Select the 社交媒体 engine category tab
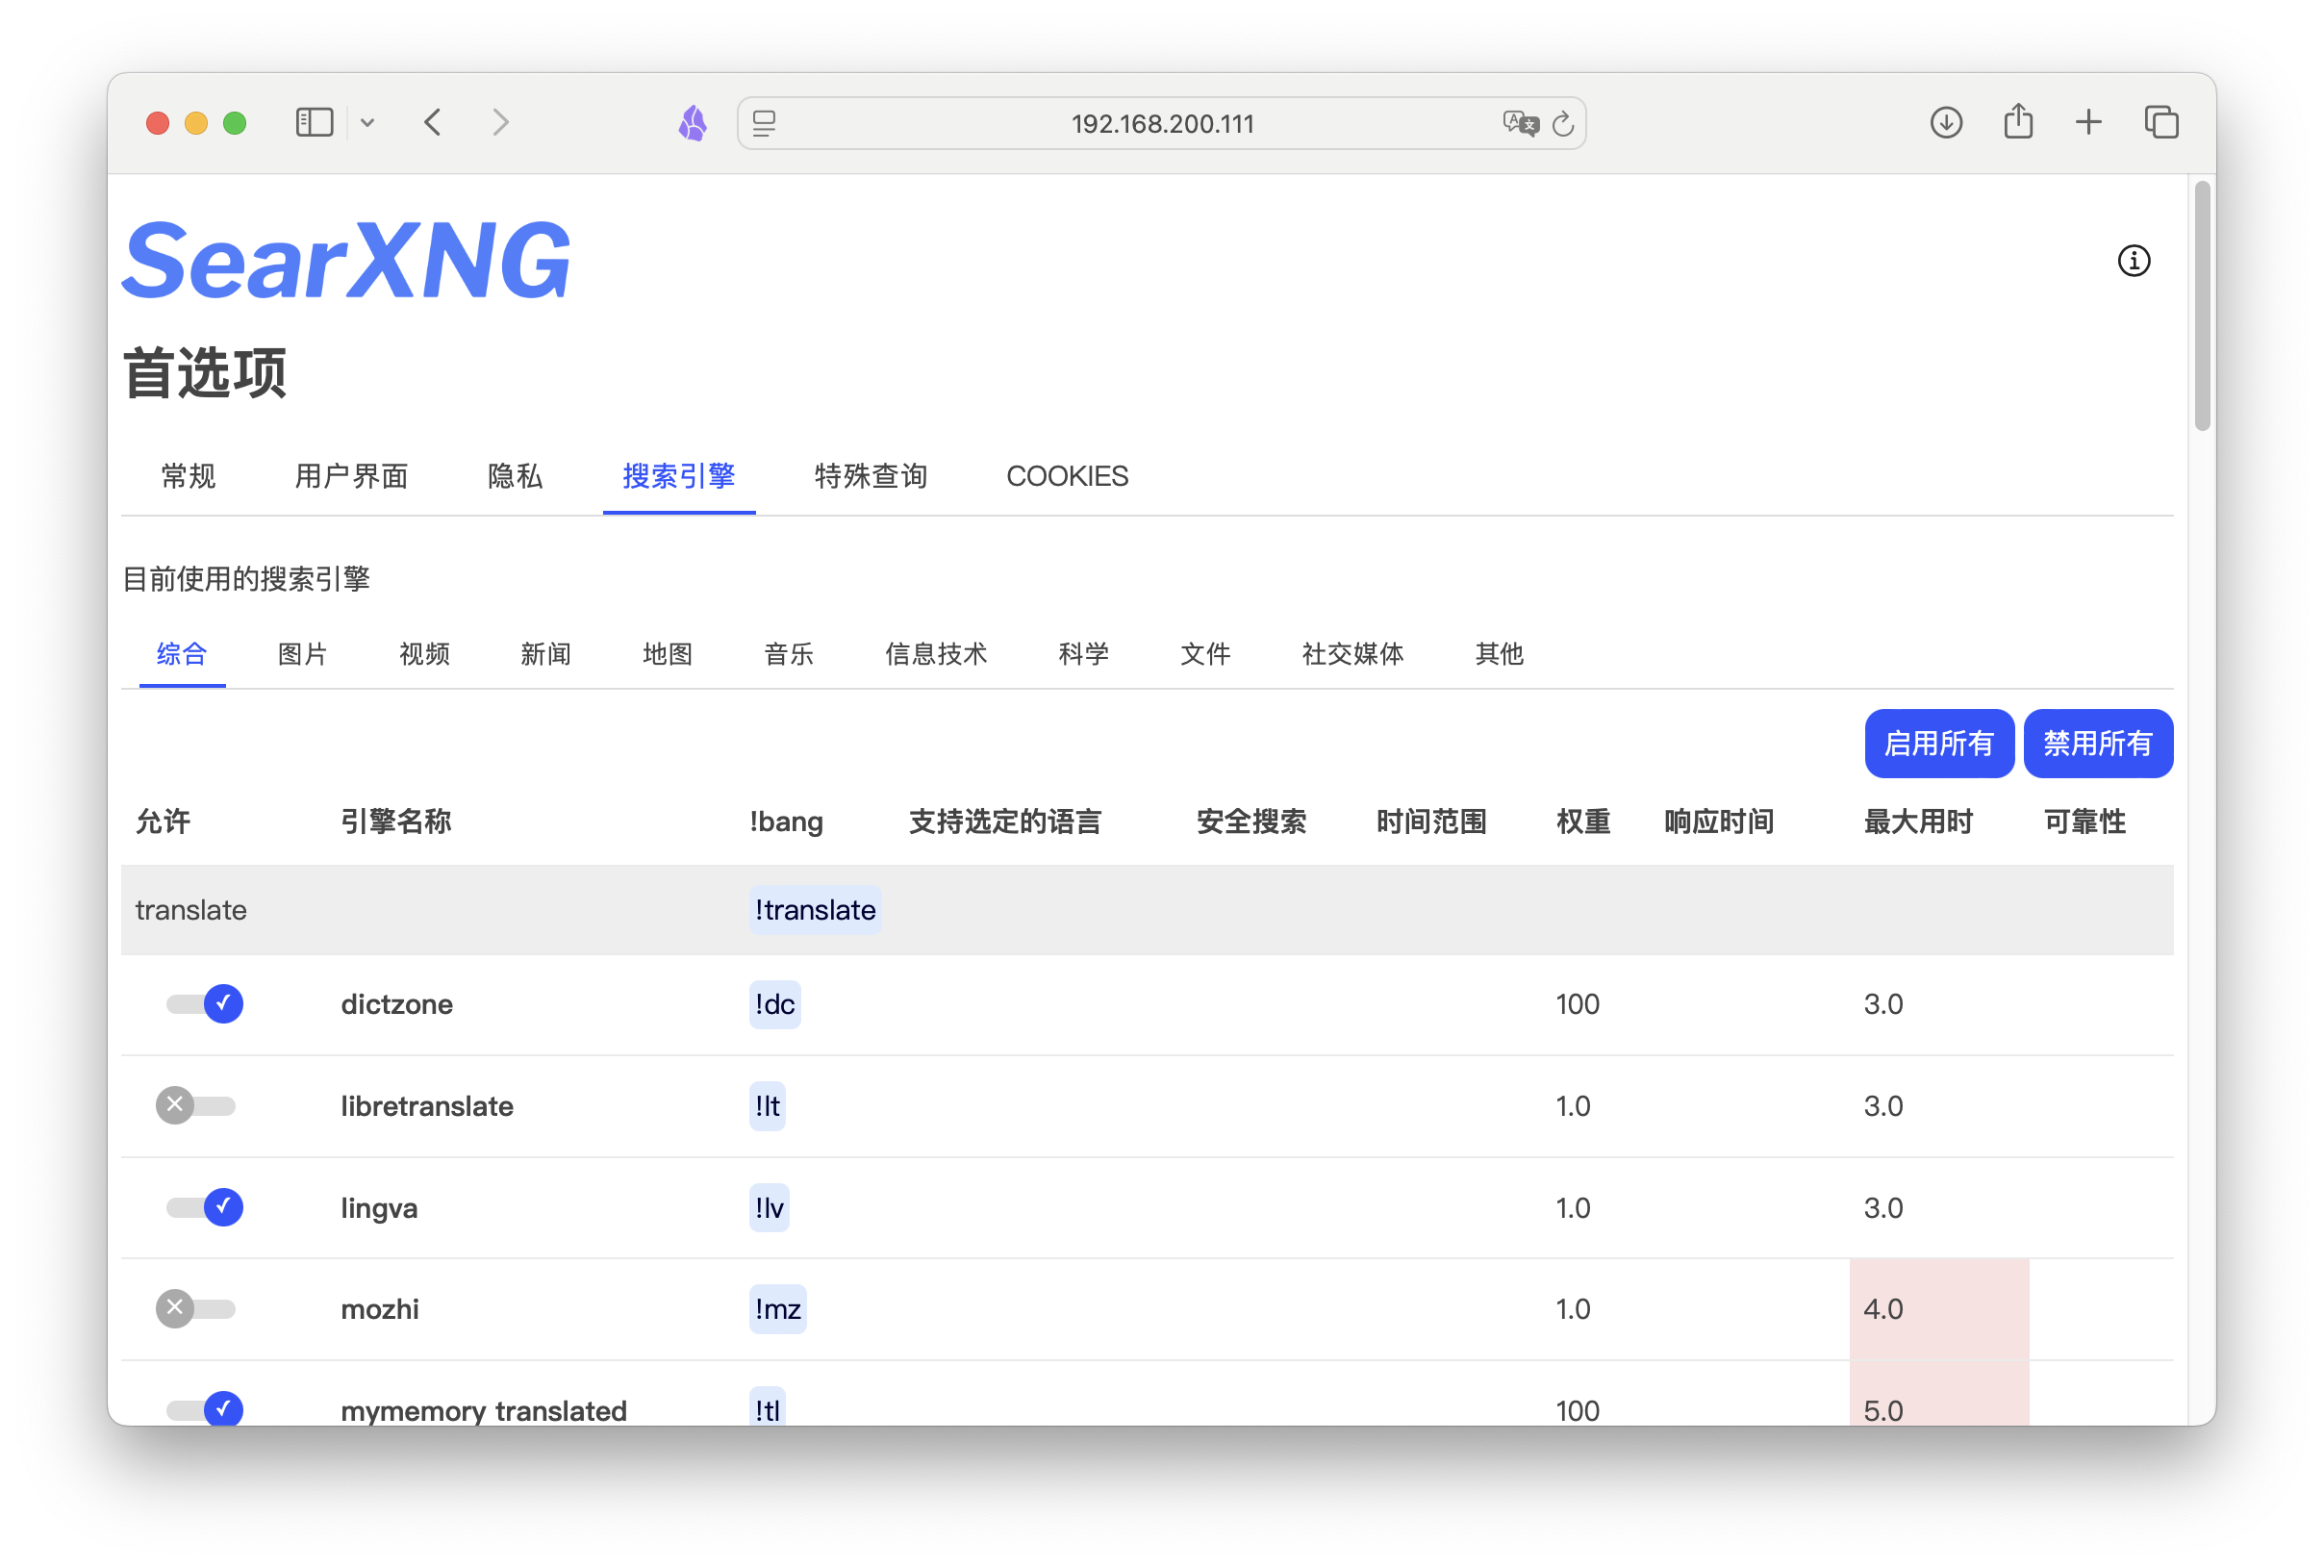Viewport: 2324px width, 1568px height. click(1353, 654)
